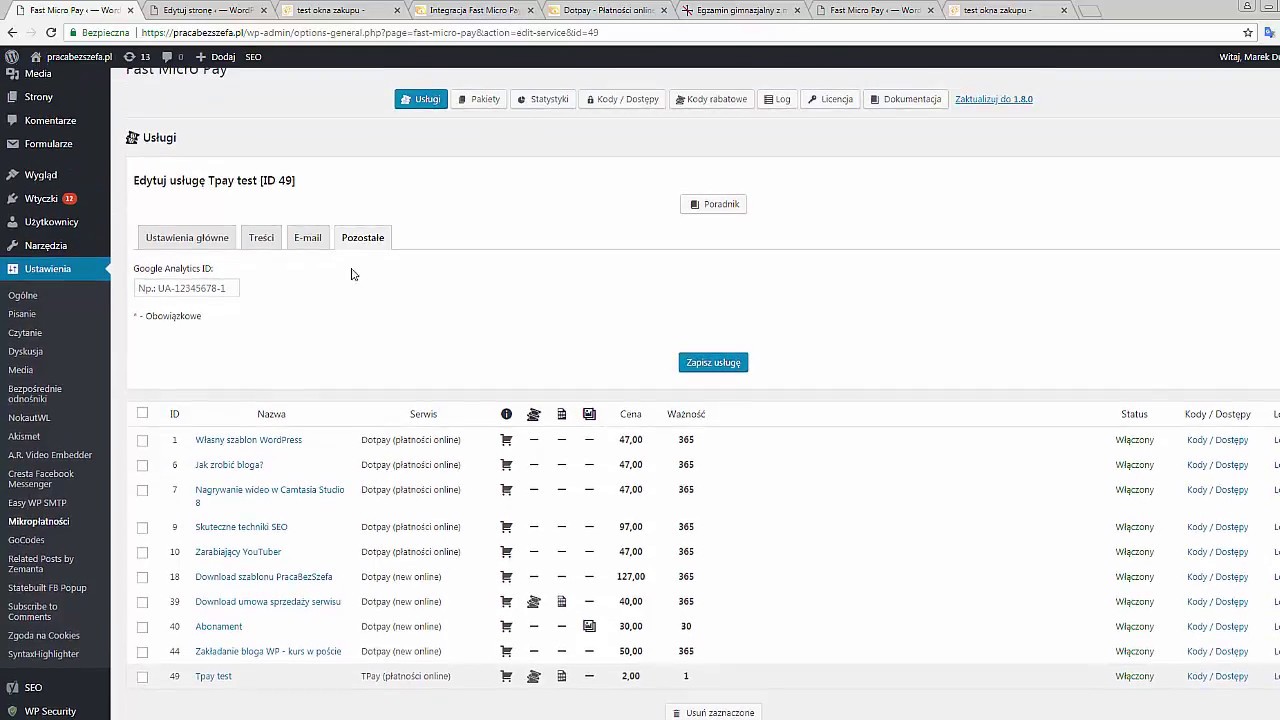The image size is (1280, 720).
Task: Bookmark the page with star icon
Action: coord(1248,32)
